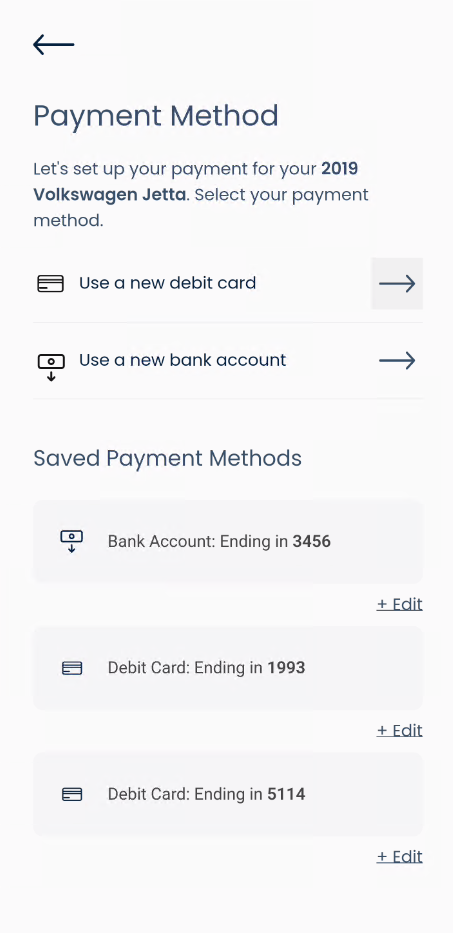Screen dimensions: 453x933
Task: Click card icon for debit card 5114
Action: coord(72,794)
